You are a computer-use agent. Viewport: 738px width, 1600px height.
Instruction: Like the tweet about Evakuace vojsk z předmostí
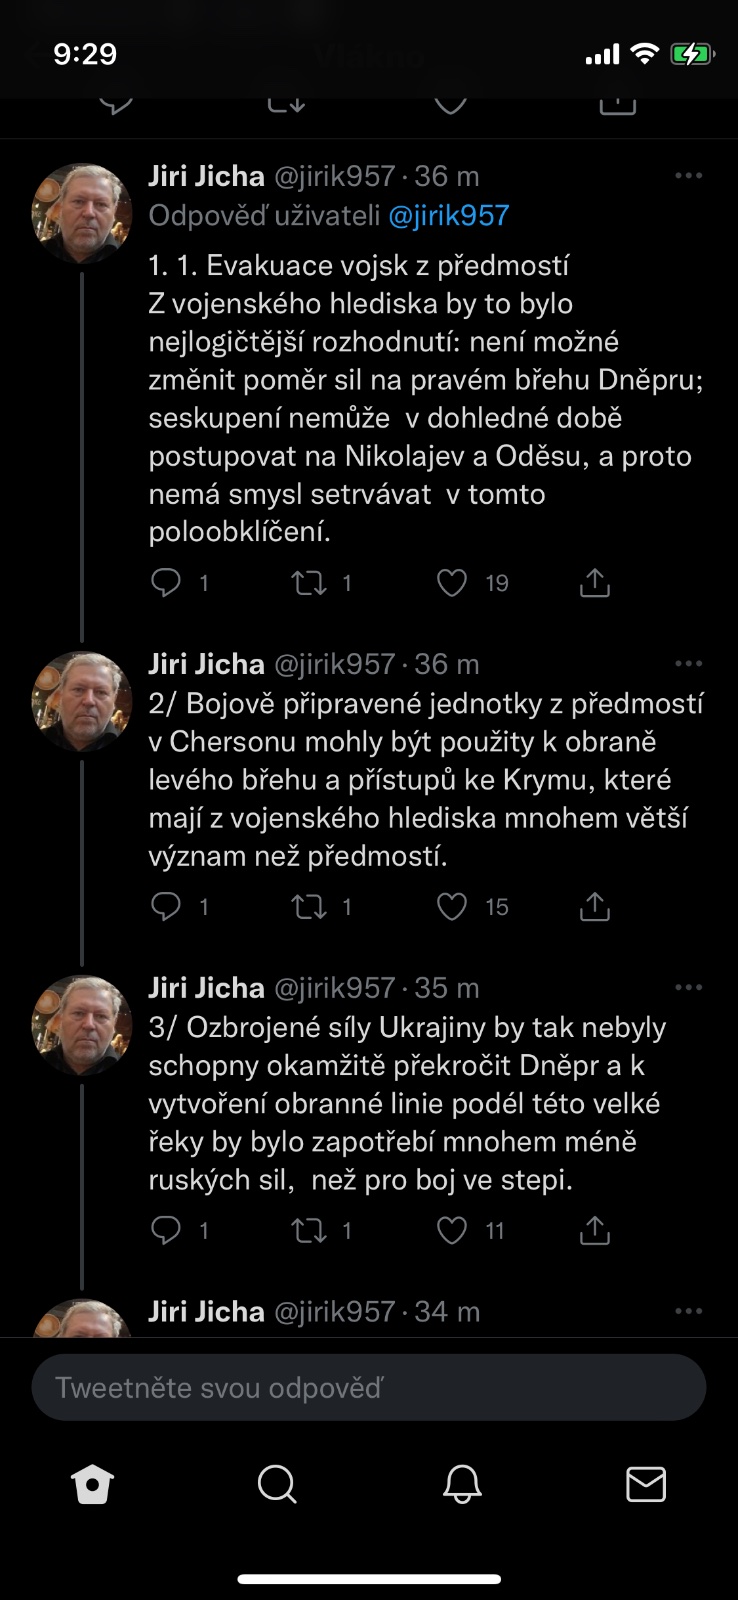click(x=452, y=583)
